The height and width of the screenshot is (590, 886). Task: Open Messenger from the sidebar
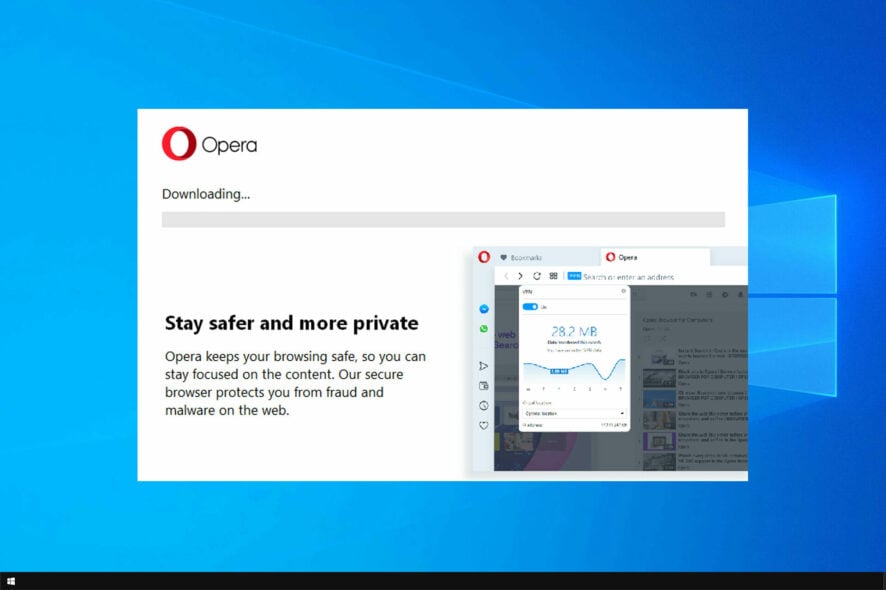[x=484, y=309]
